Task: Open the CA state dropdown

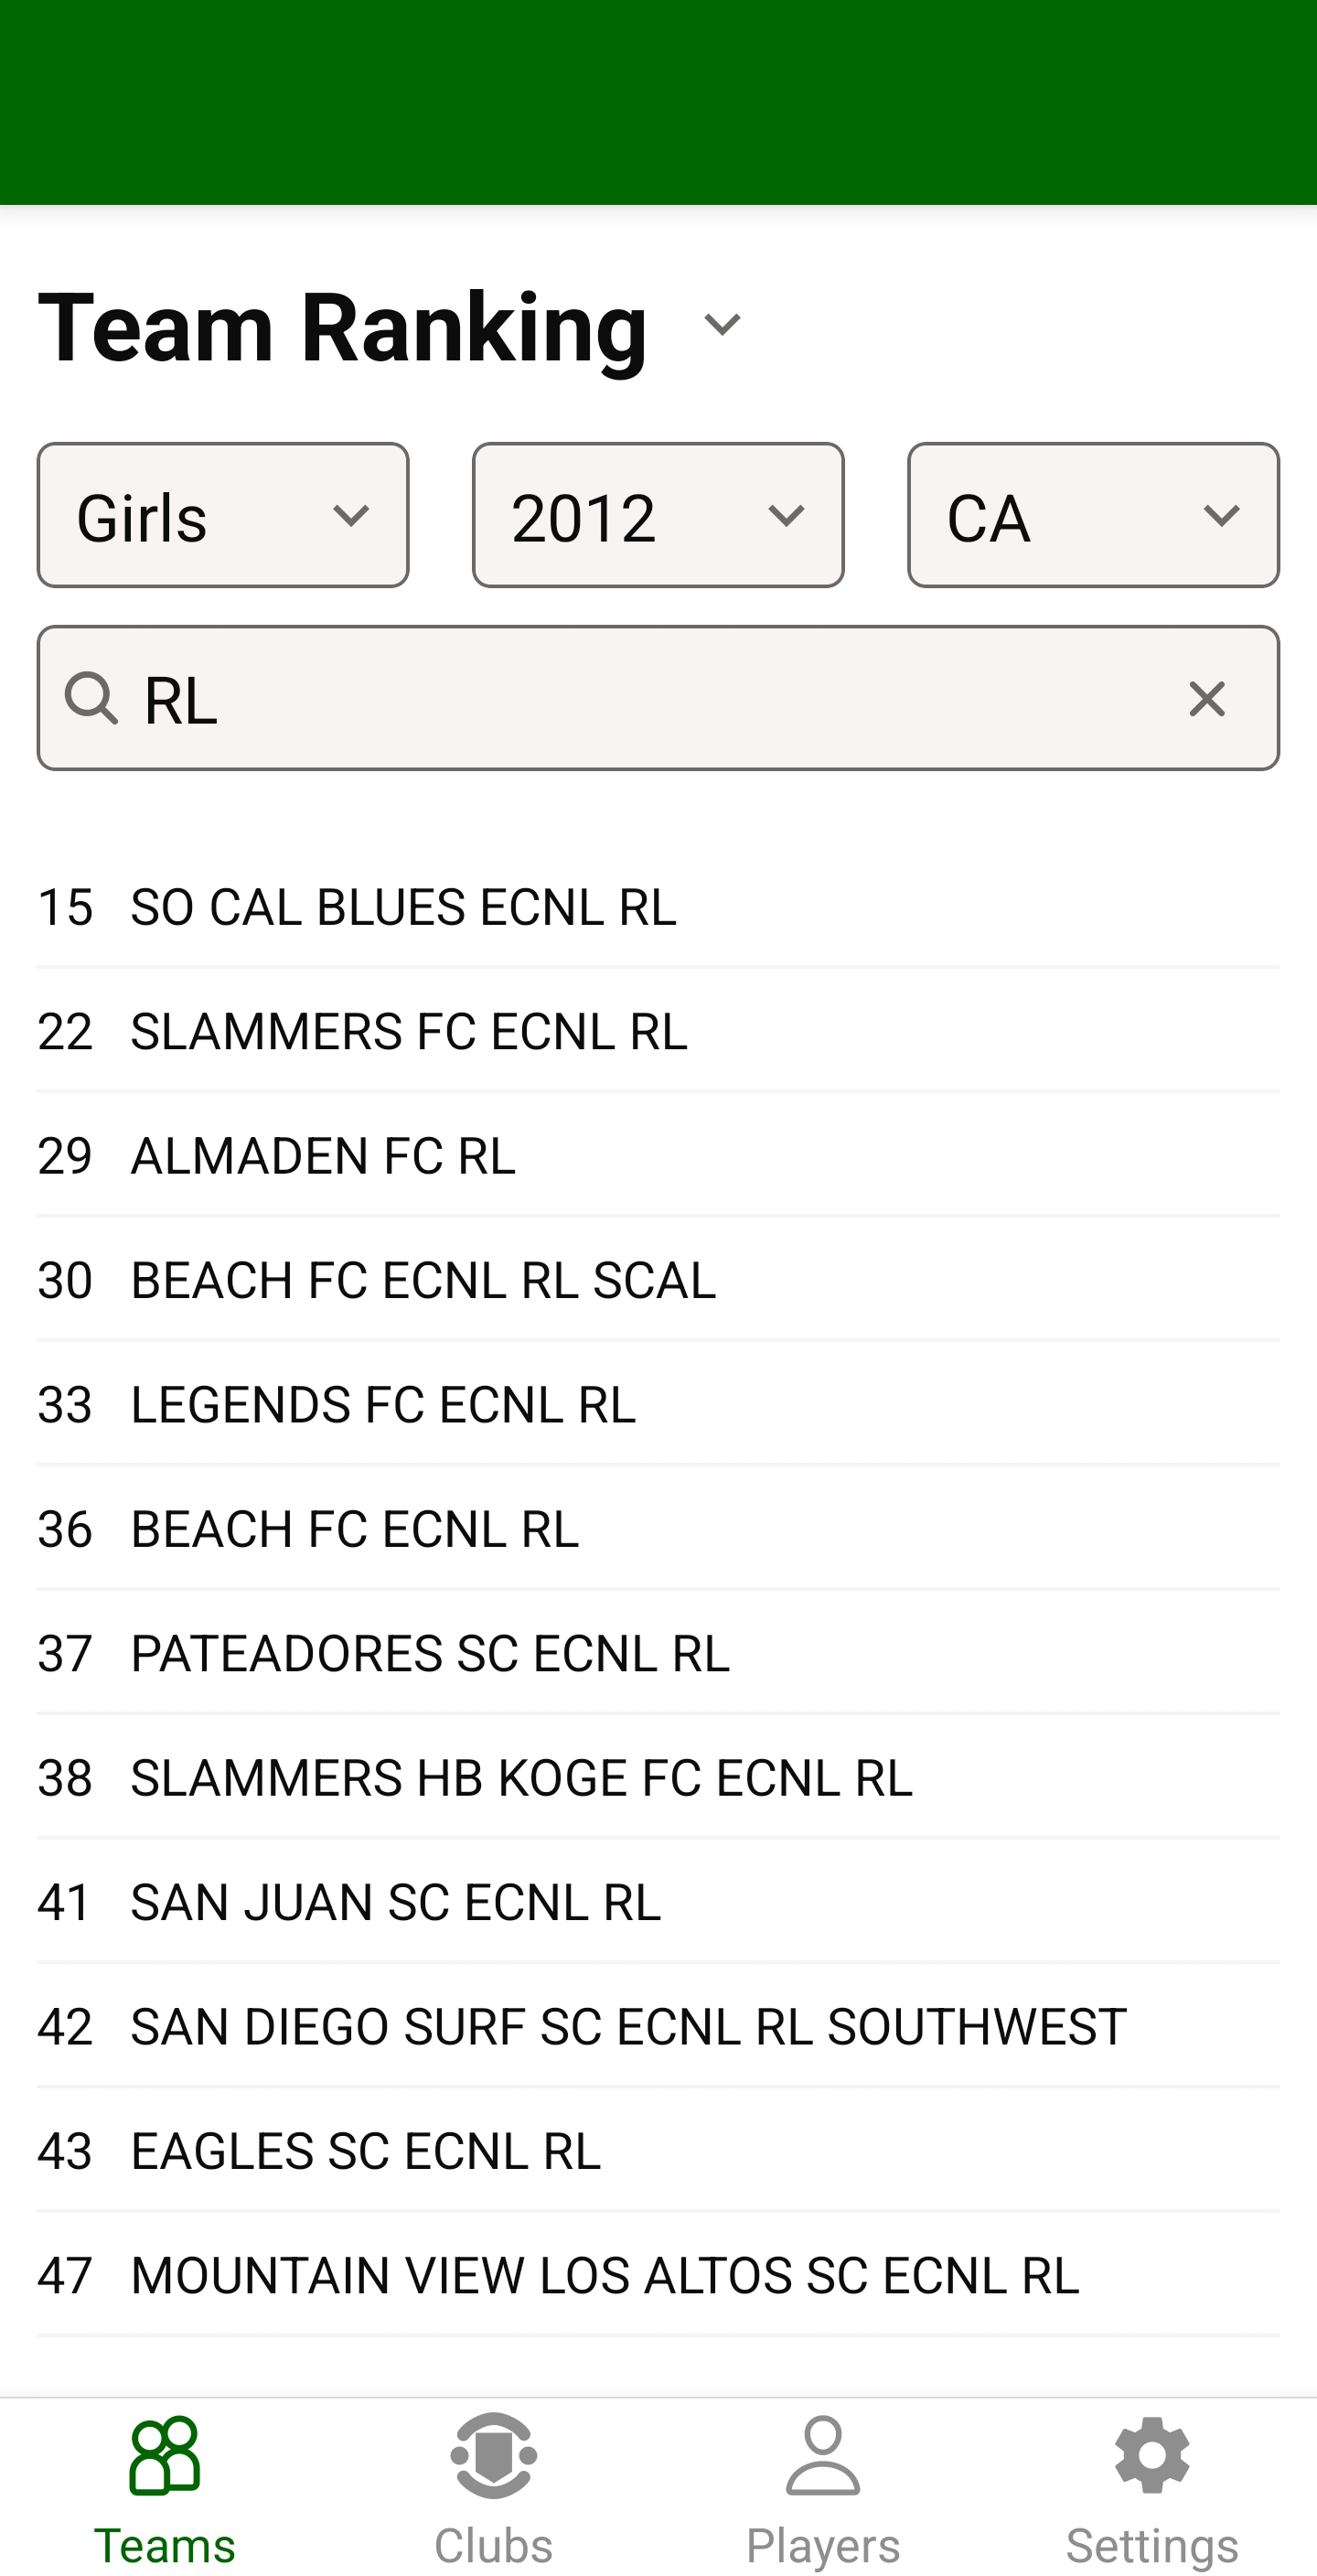Action: point(1093,515)
